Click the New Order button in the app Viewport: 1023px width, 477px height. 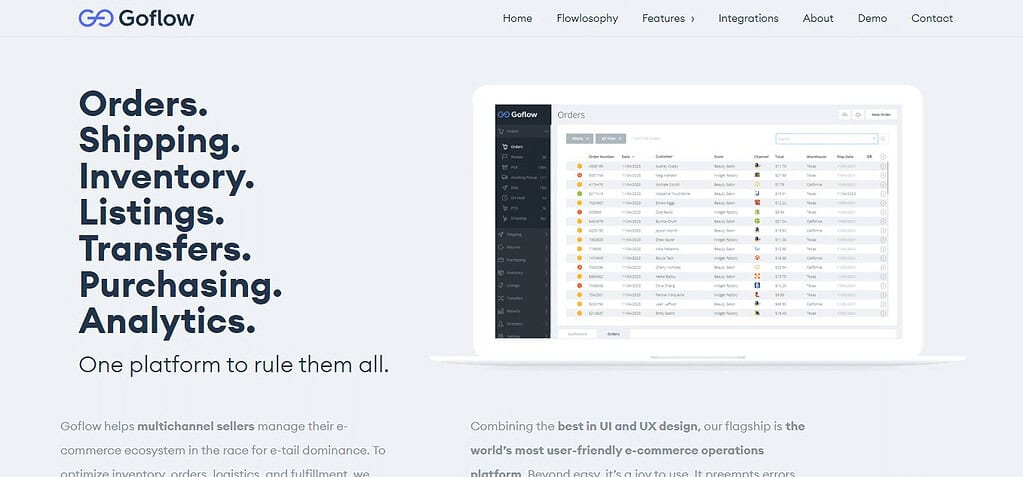(881, 114)
